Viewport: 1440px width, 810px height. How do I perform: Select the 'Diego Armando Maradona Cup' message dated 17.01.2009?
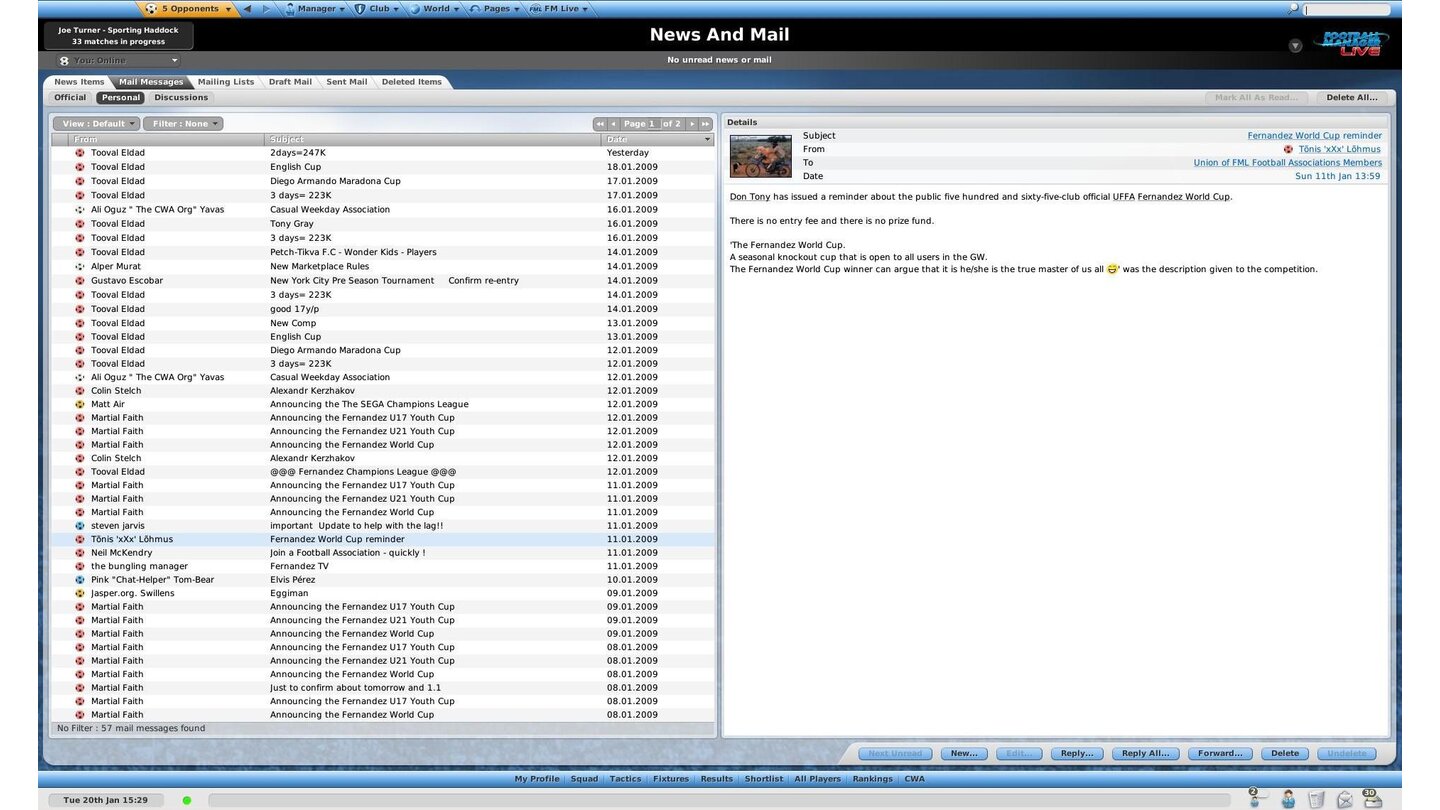coord(383,181)
